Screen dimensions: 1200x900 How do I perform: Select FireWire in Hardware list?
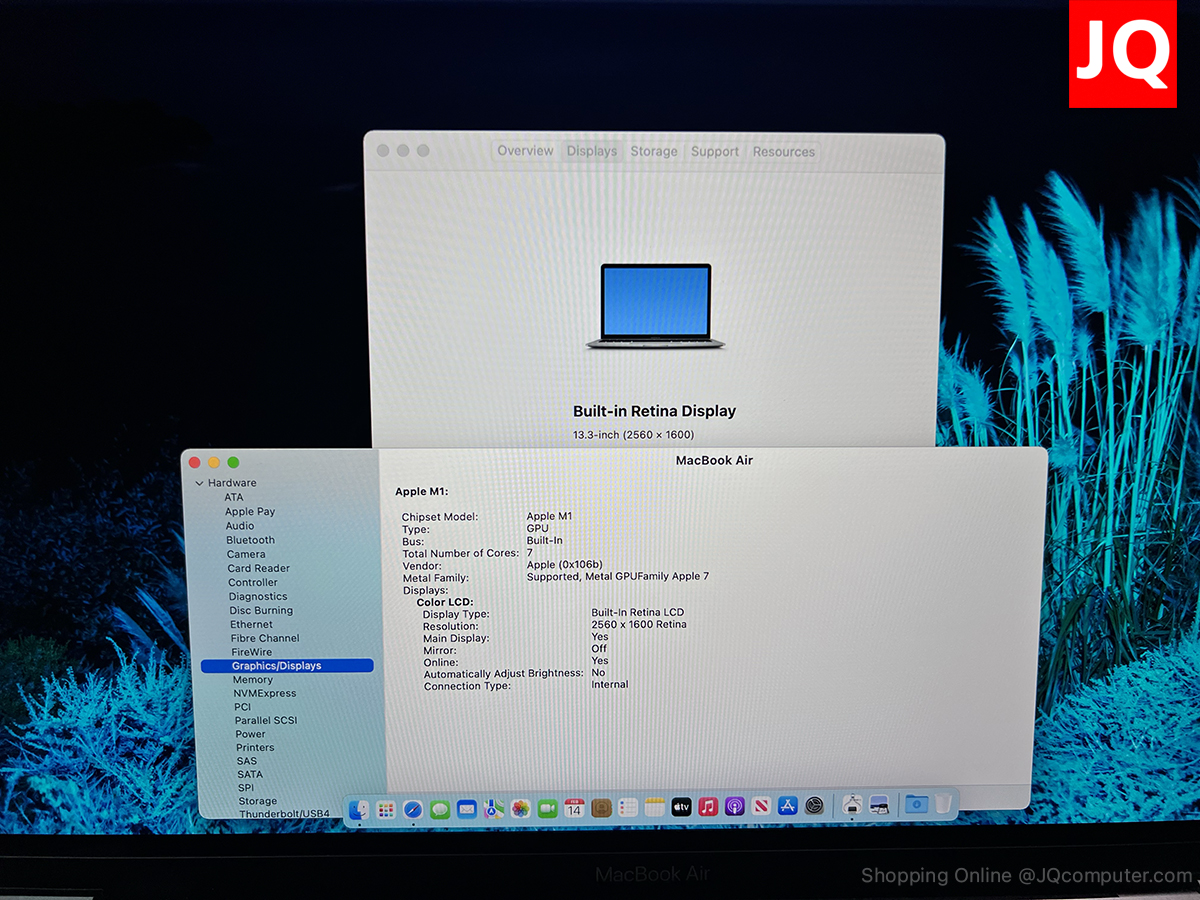252,652
